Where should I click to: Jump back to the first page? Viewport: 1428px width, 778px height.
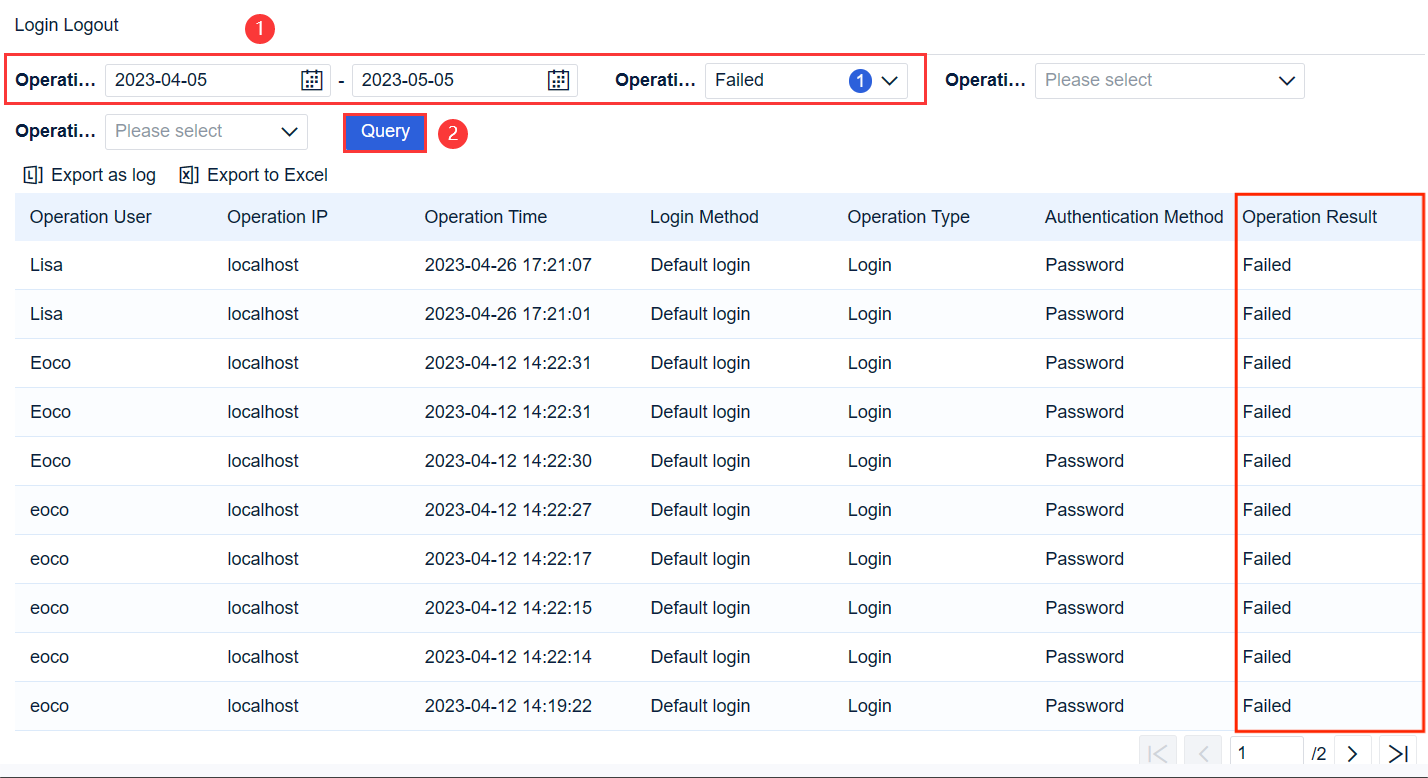(x=1157, y=752)
